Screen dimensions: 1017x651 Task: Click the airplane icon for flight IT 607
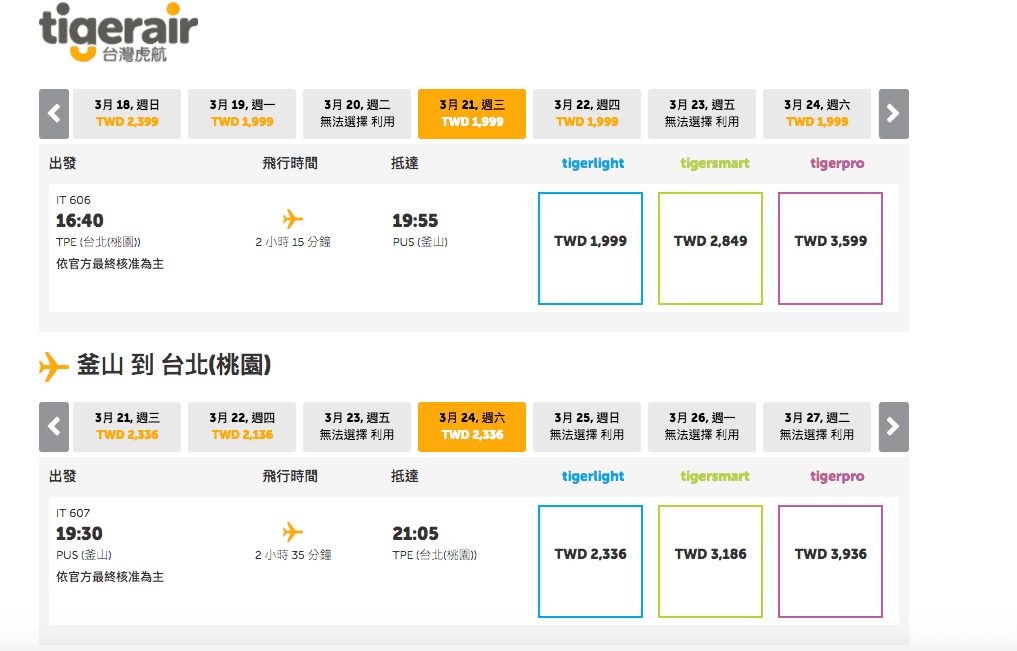(293, 532)
